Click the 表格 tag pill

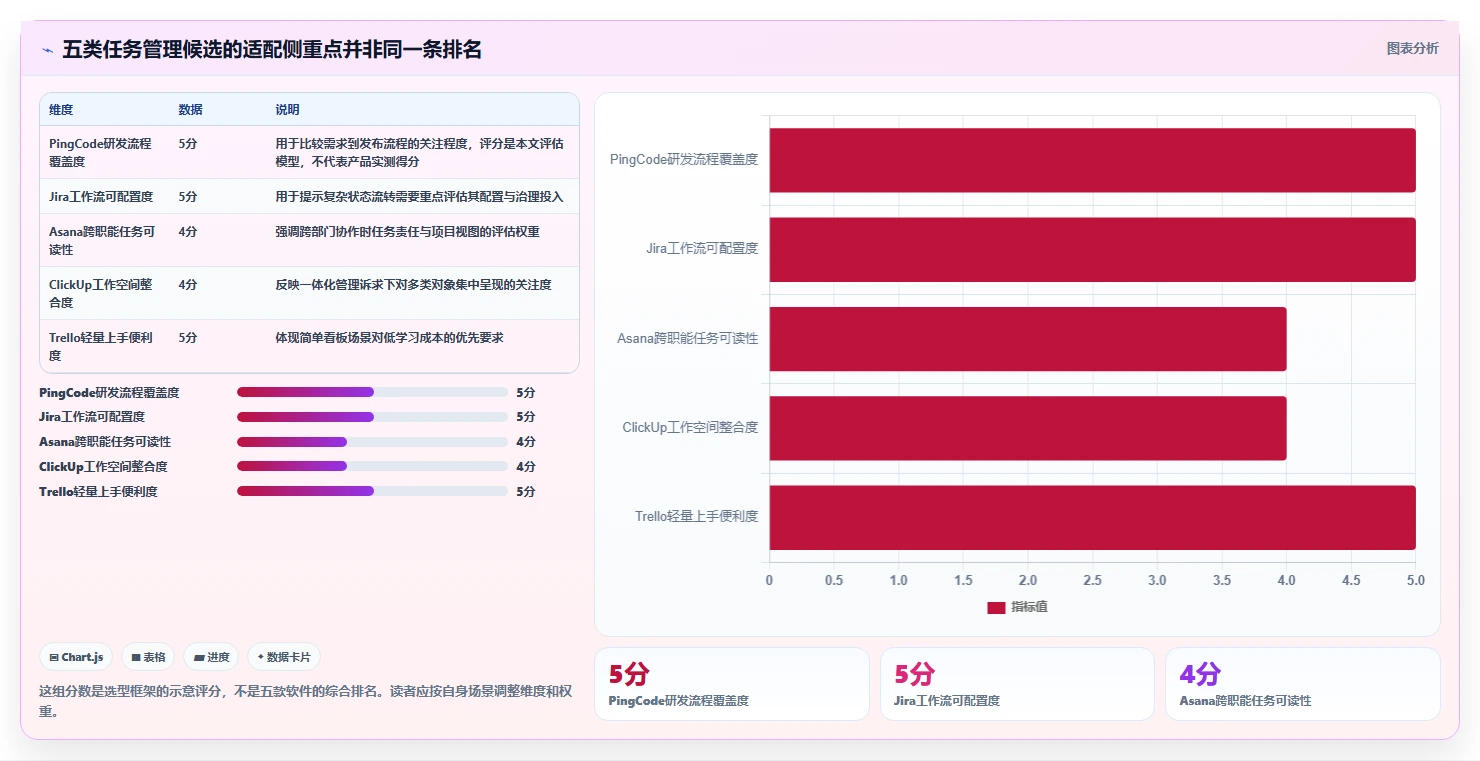click(x=148, y=657)
